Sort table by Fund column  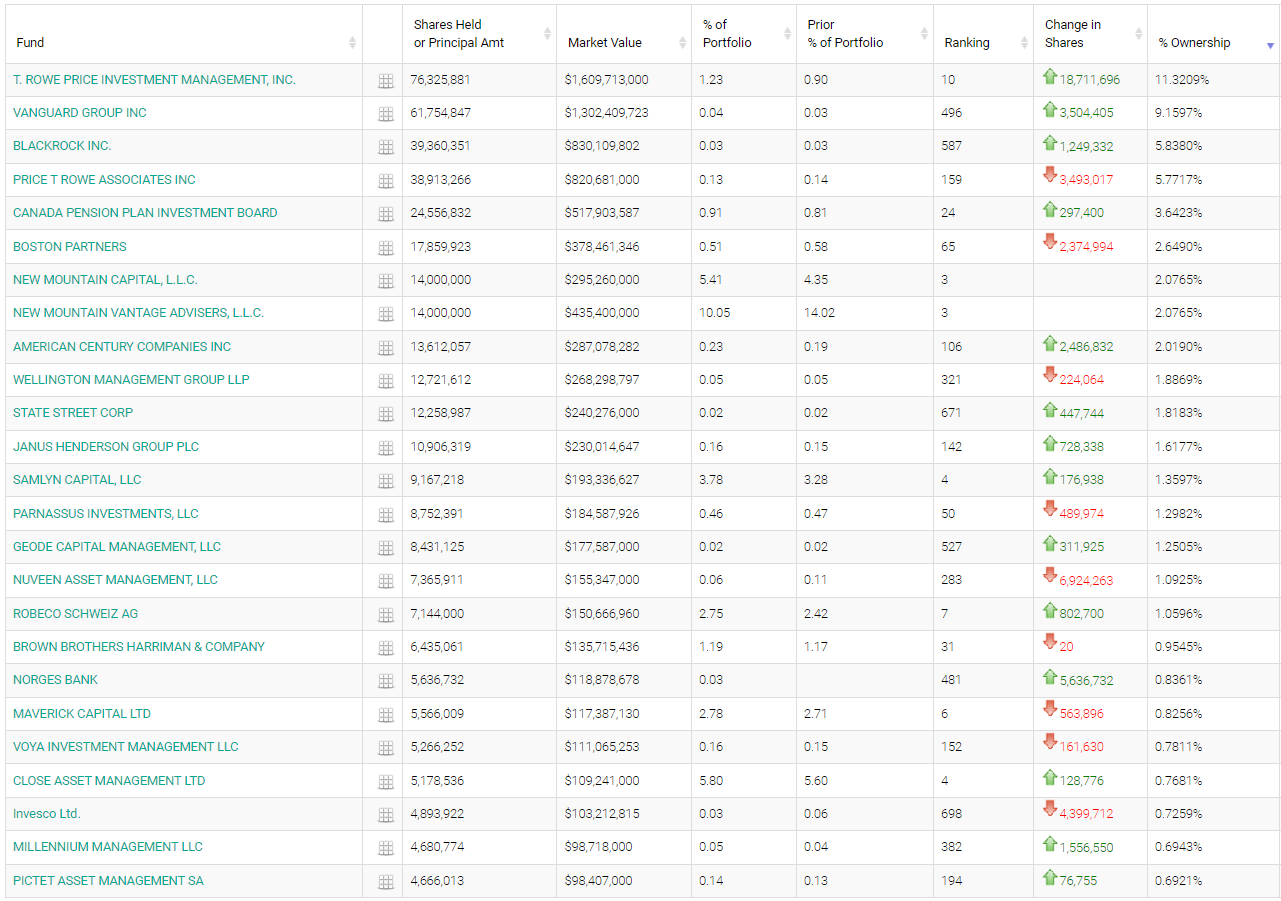coord(183,34)
